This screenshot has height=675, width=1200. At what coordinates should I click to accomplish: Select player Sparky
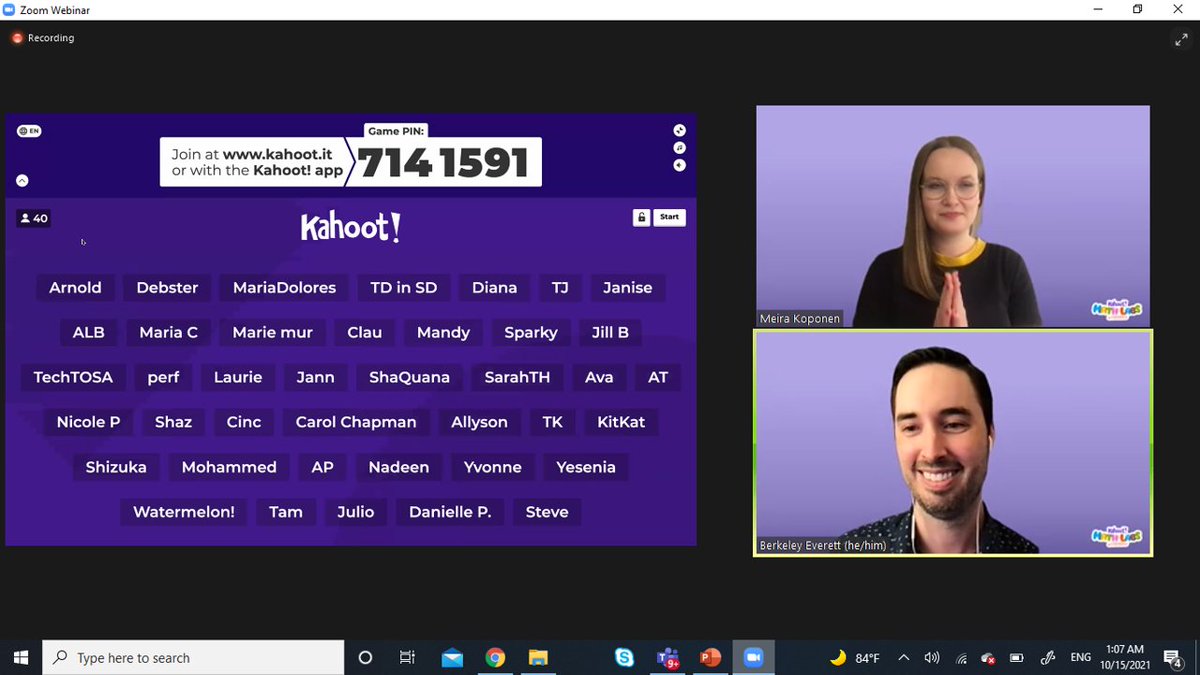[x=531, y=333]
